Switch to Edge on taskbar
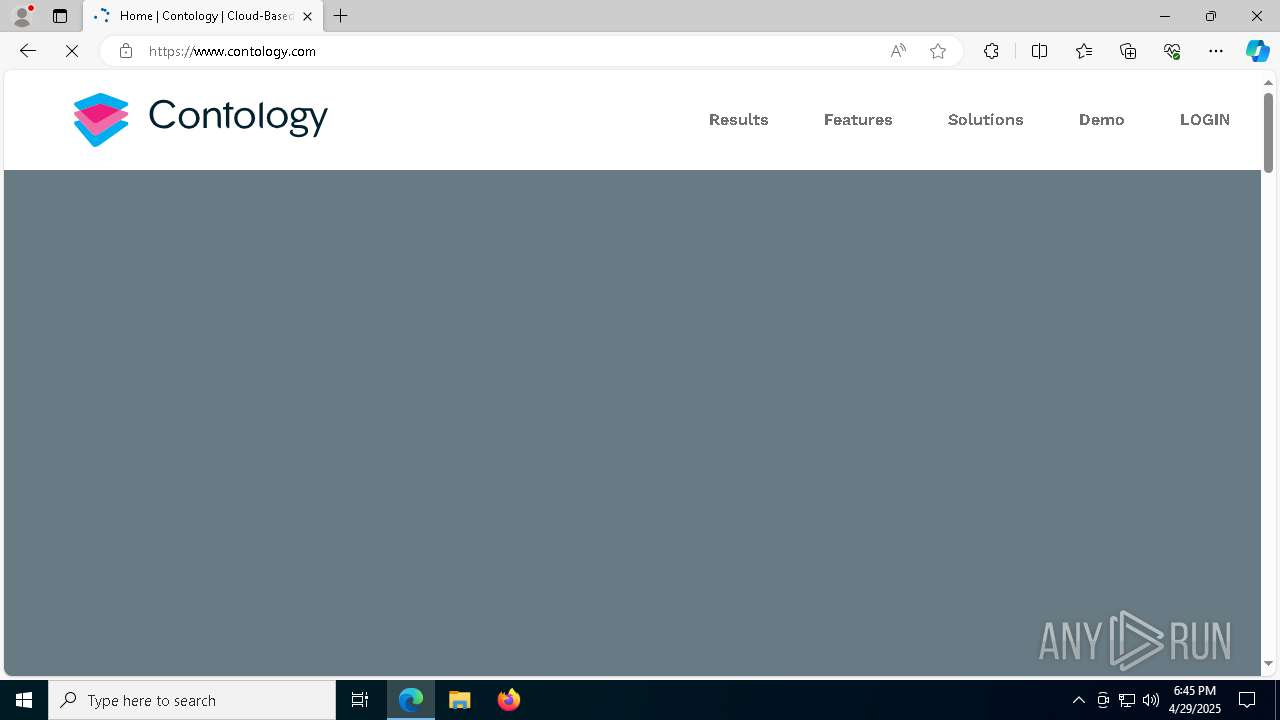Screen dimensions: 1280x720 click(x=411, y=700)
